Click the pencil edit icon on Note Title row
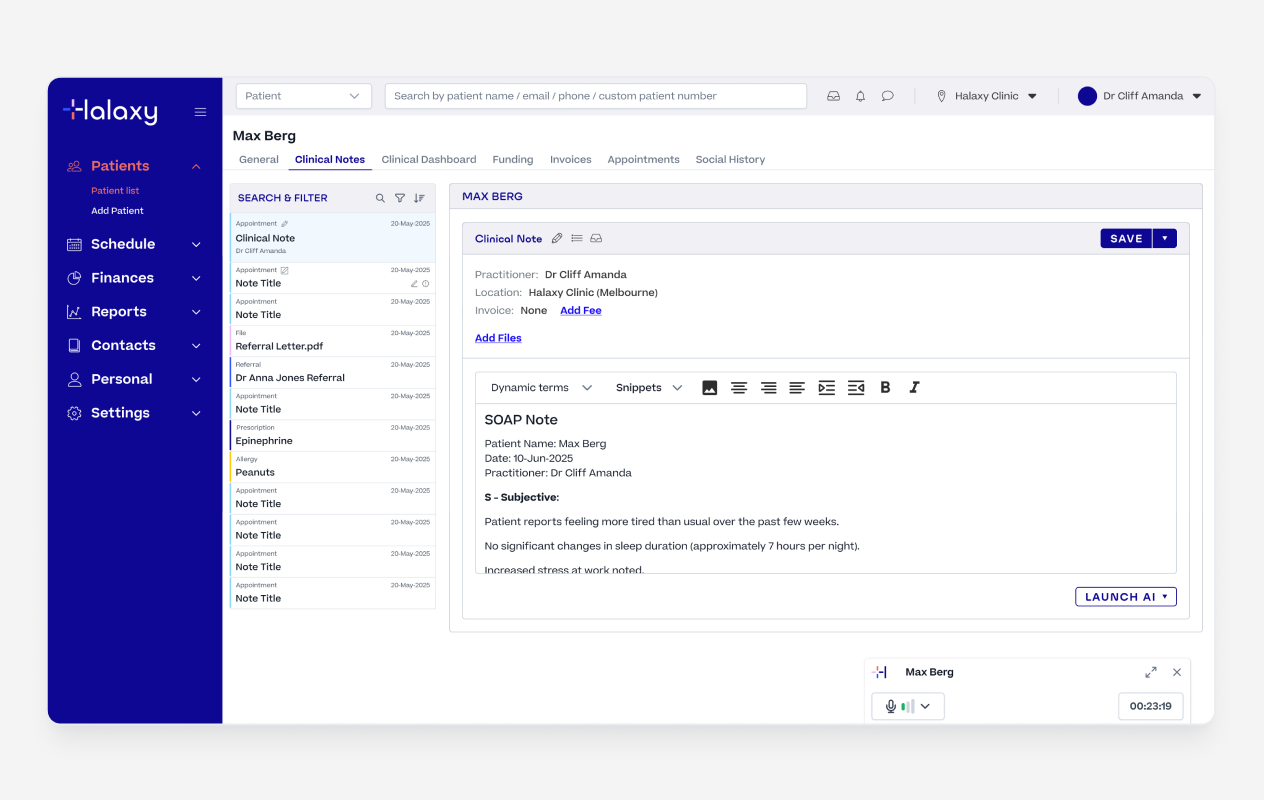Image resolution: width=1264 pixels, height=800 pixels. (x=415, y=284)
